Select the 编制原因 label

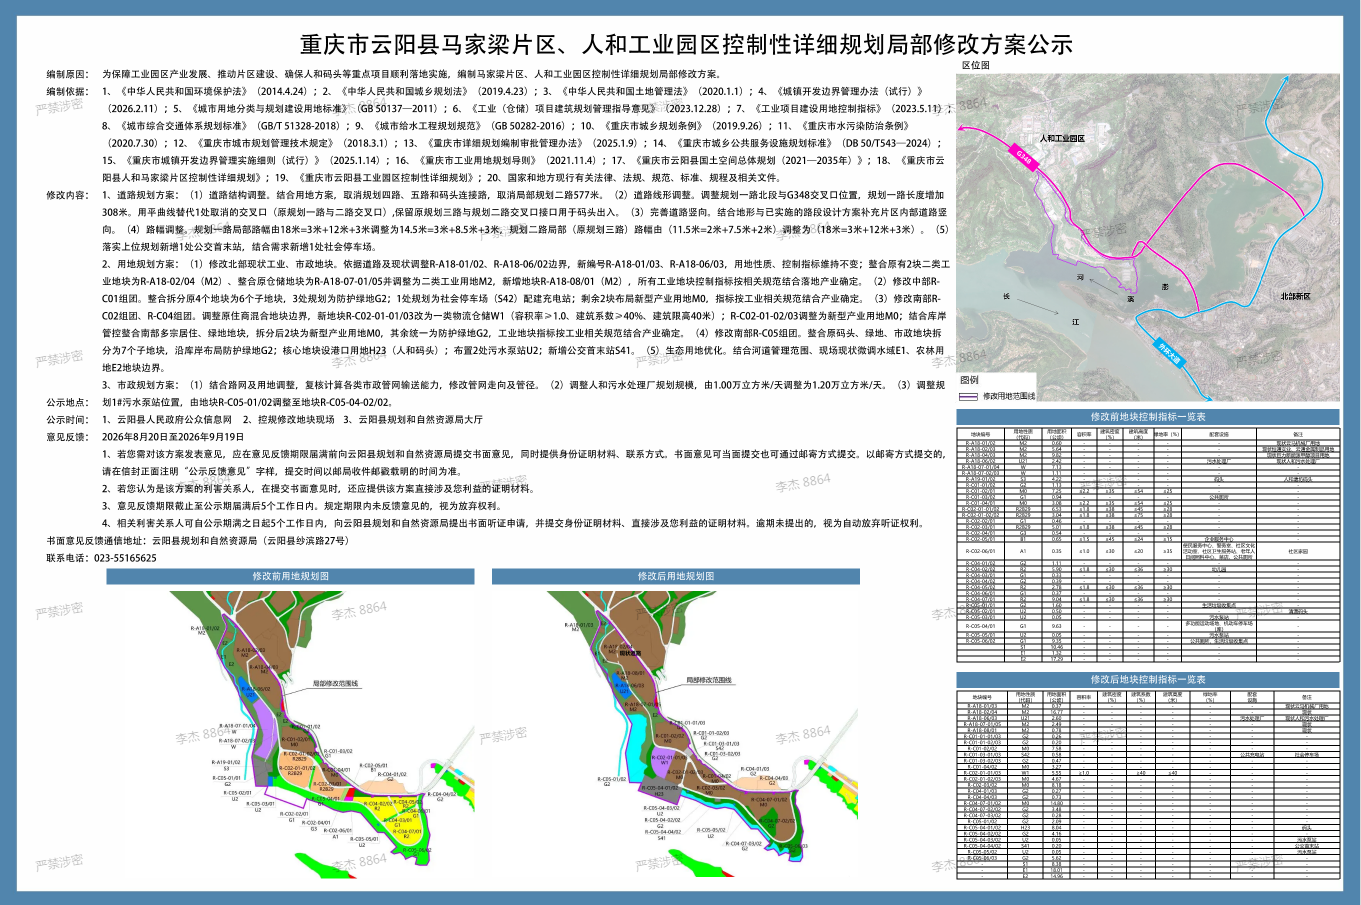pyautogui.click(x=67, y=75)
